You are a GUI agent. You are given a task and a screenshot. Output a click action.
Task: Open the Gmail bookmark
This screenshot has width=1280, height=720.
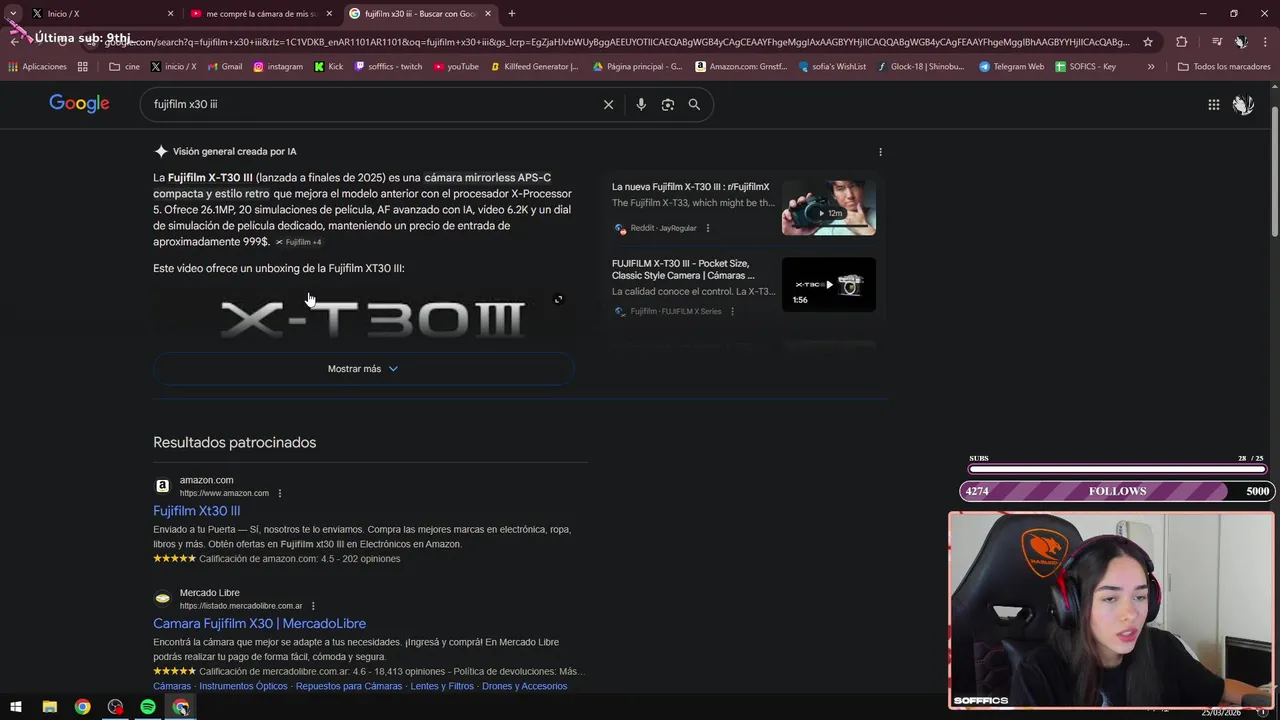tap(225, 67)
